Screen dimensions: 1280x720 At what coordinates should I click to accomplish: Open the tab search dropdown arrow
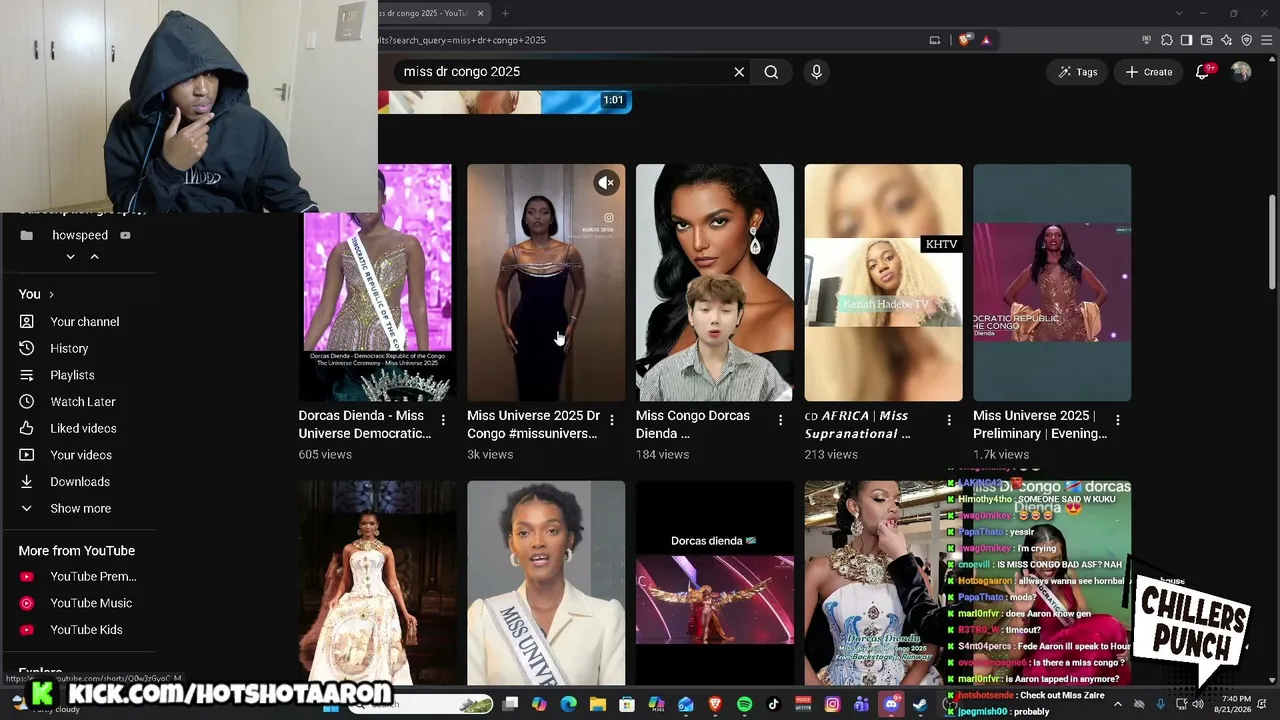coord(1180,13)
